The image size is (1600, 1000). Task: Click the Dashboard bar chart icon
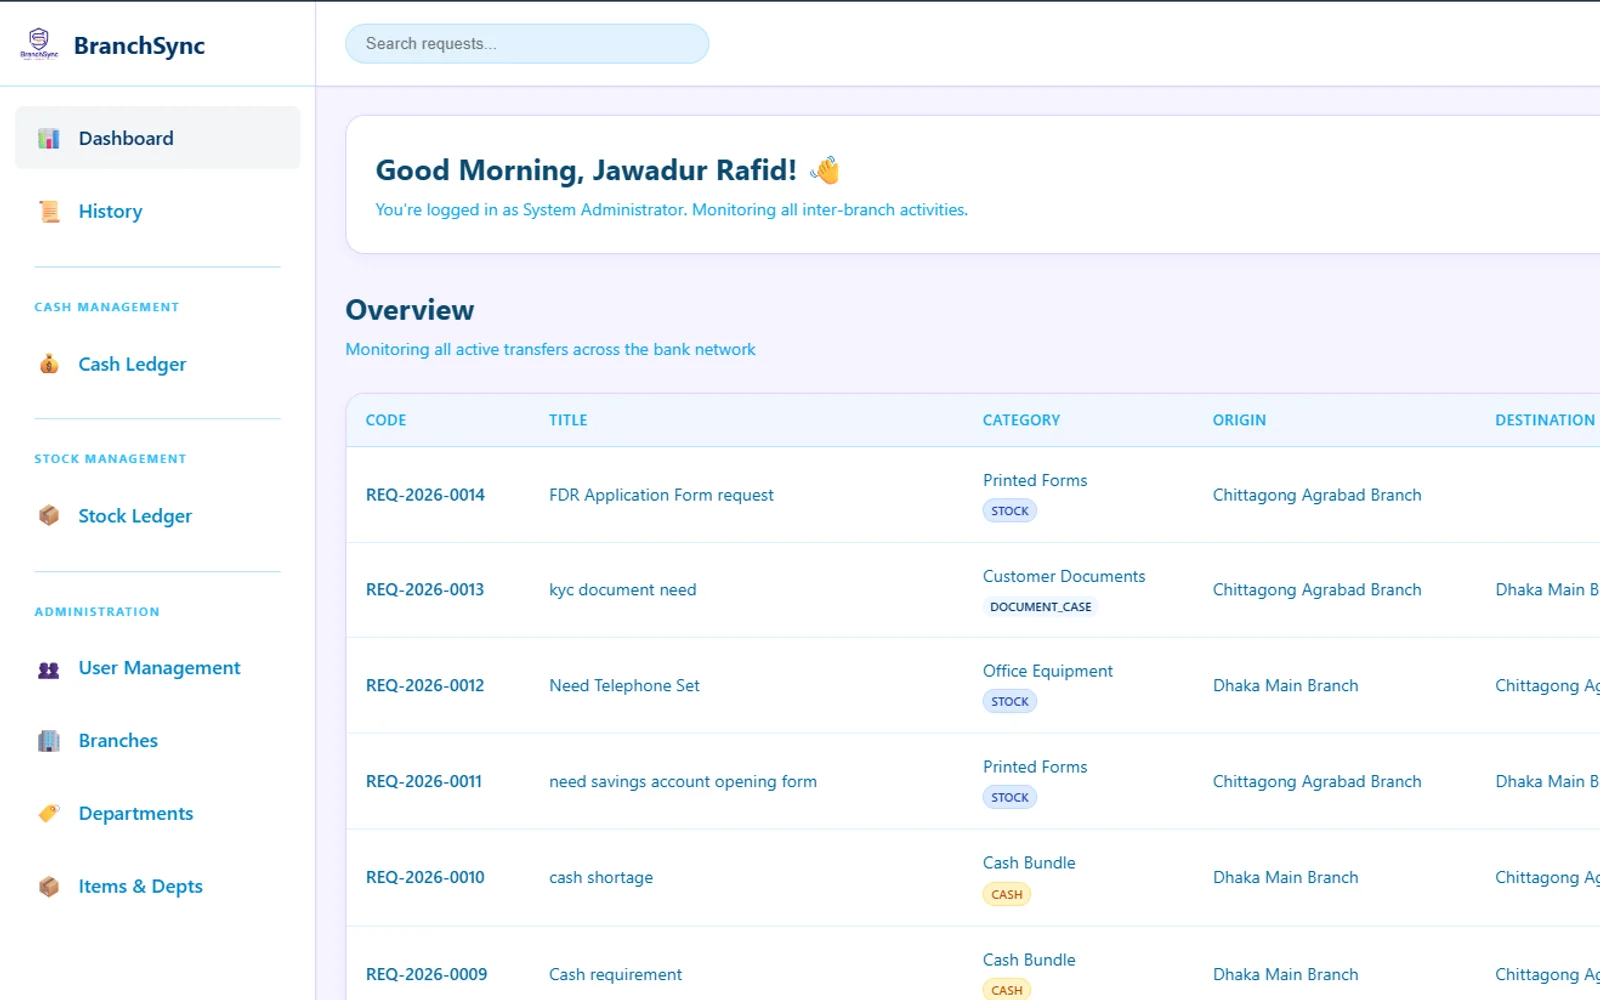(x=49, y=139)
